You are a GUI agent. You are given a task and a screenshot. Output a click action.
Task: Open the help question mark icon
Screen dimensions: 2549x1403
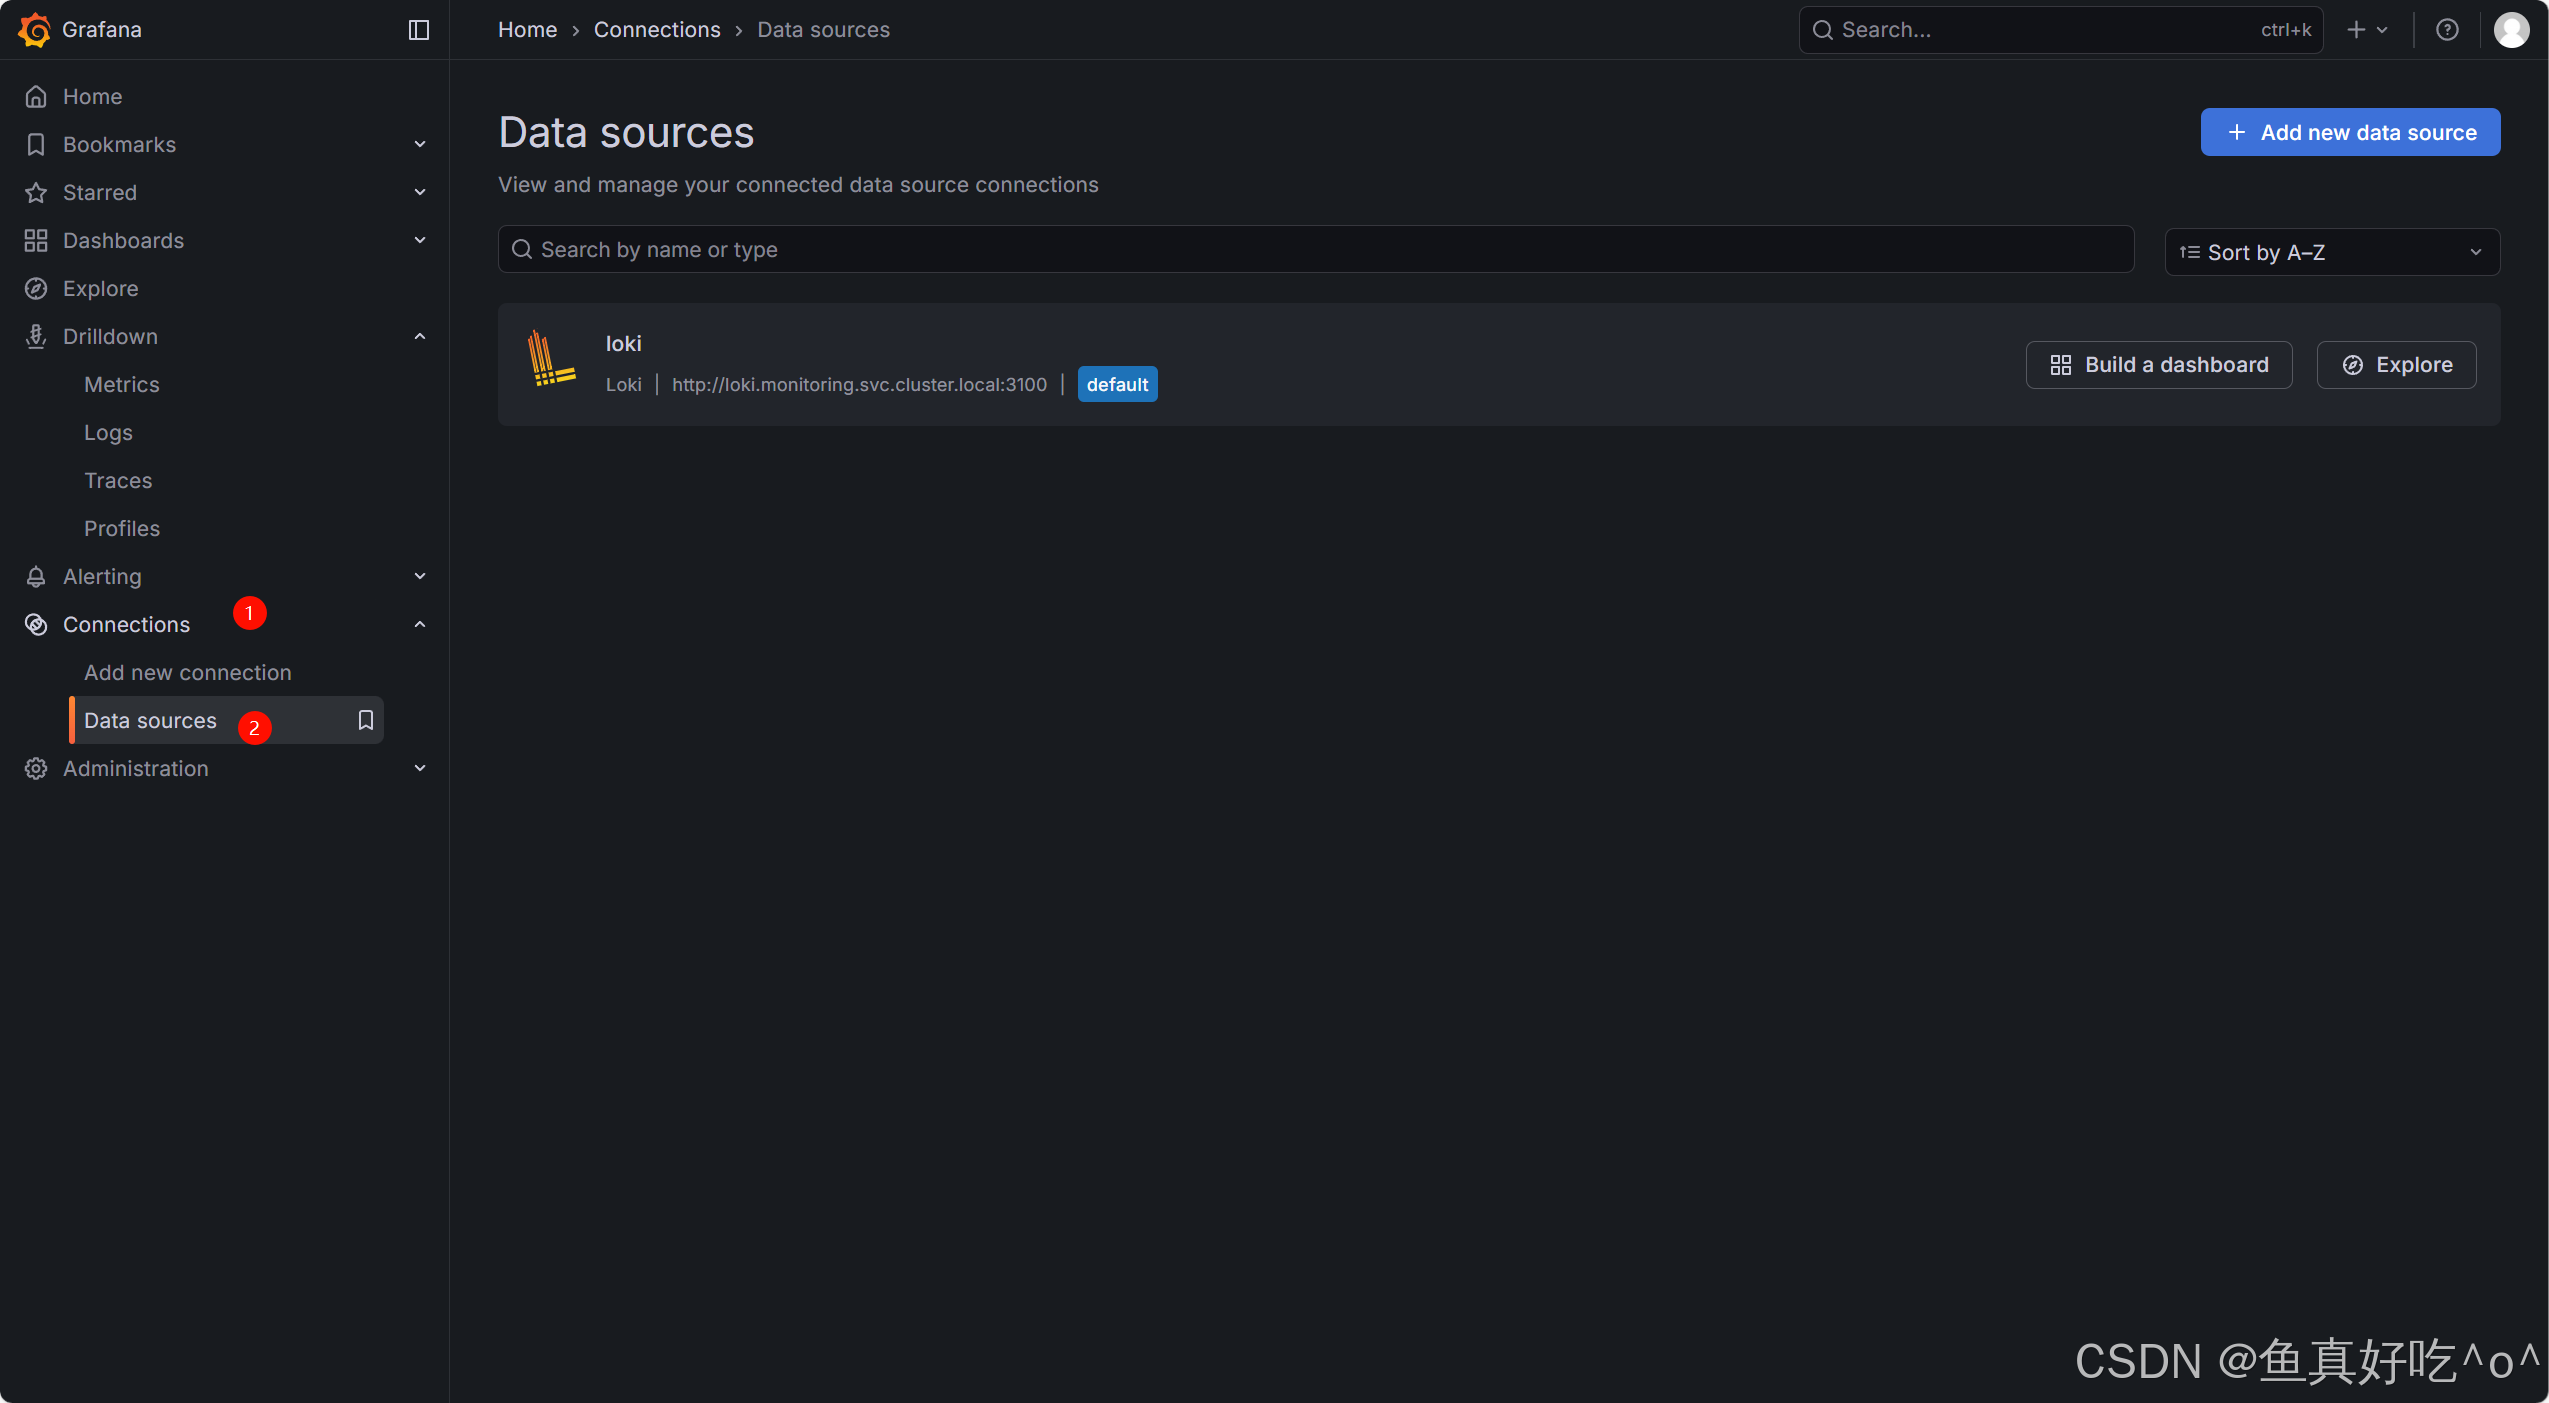coord(2446,30)
